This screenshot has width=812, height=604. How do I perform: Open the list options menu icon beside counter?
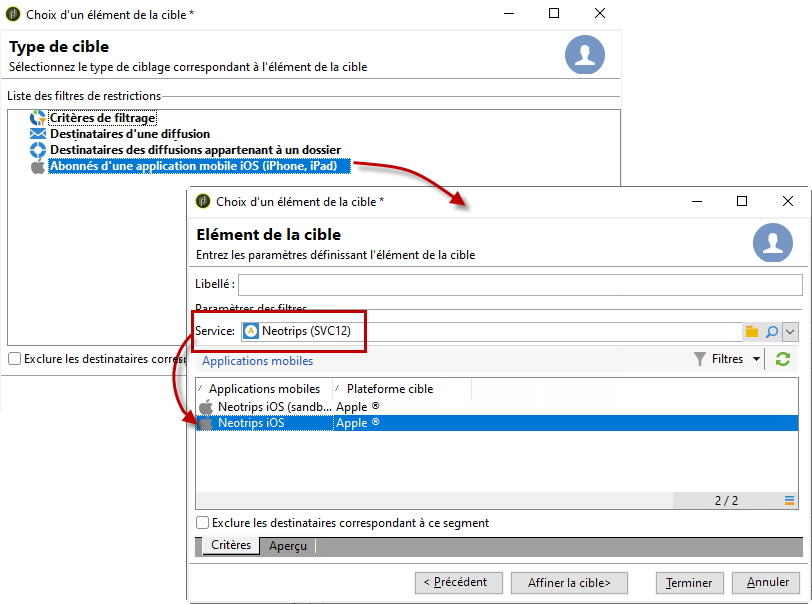coord(789,500)
